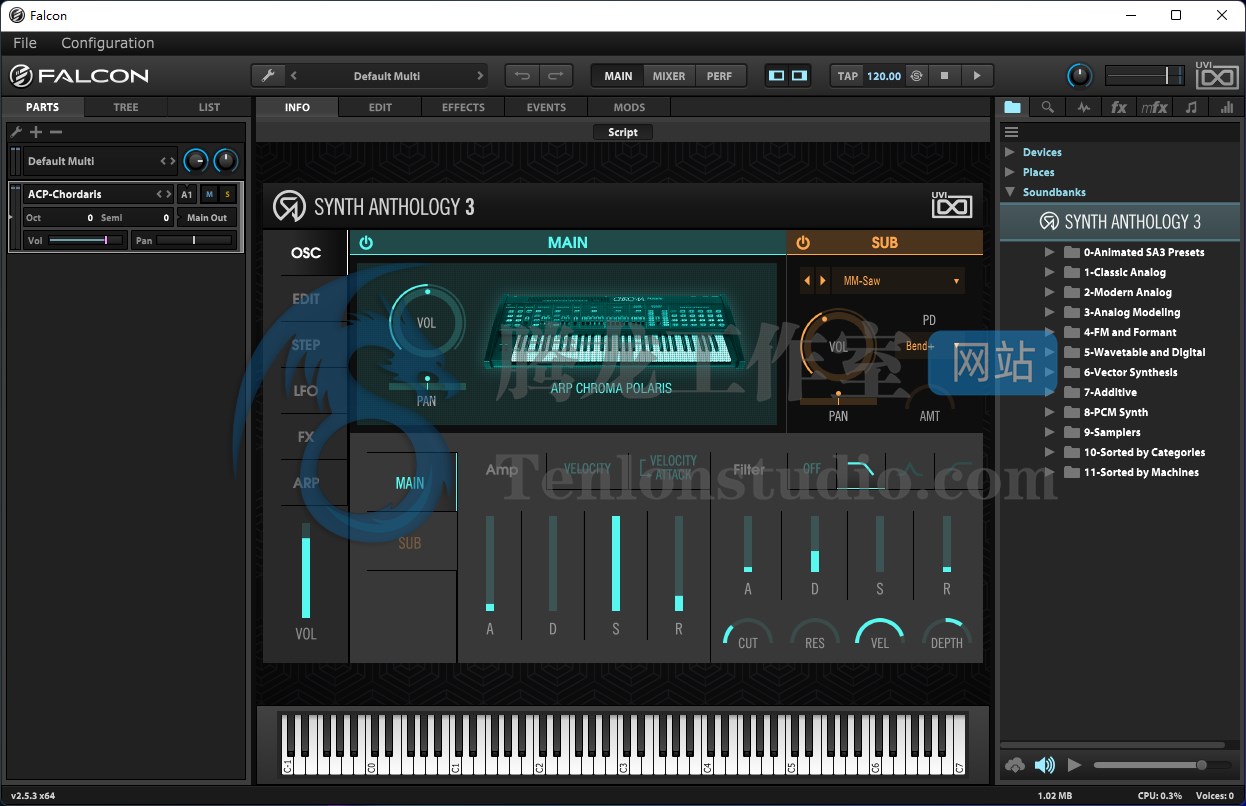Open the wrench settings next to Default Multi
Viewport: 1246px width, 806px height.
(x=267, y=76)
